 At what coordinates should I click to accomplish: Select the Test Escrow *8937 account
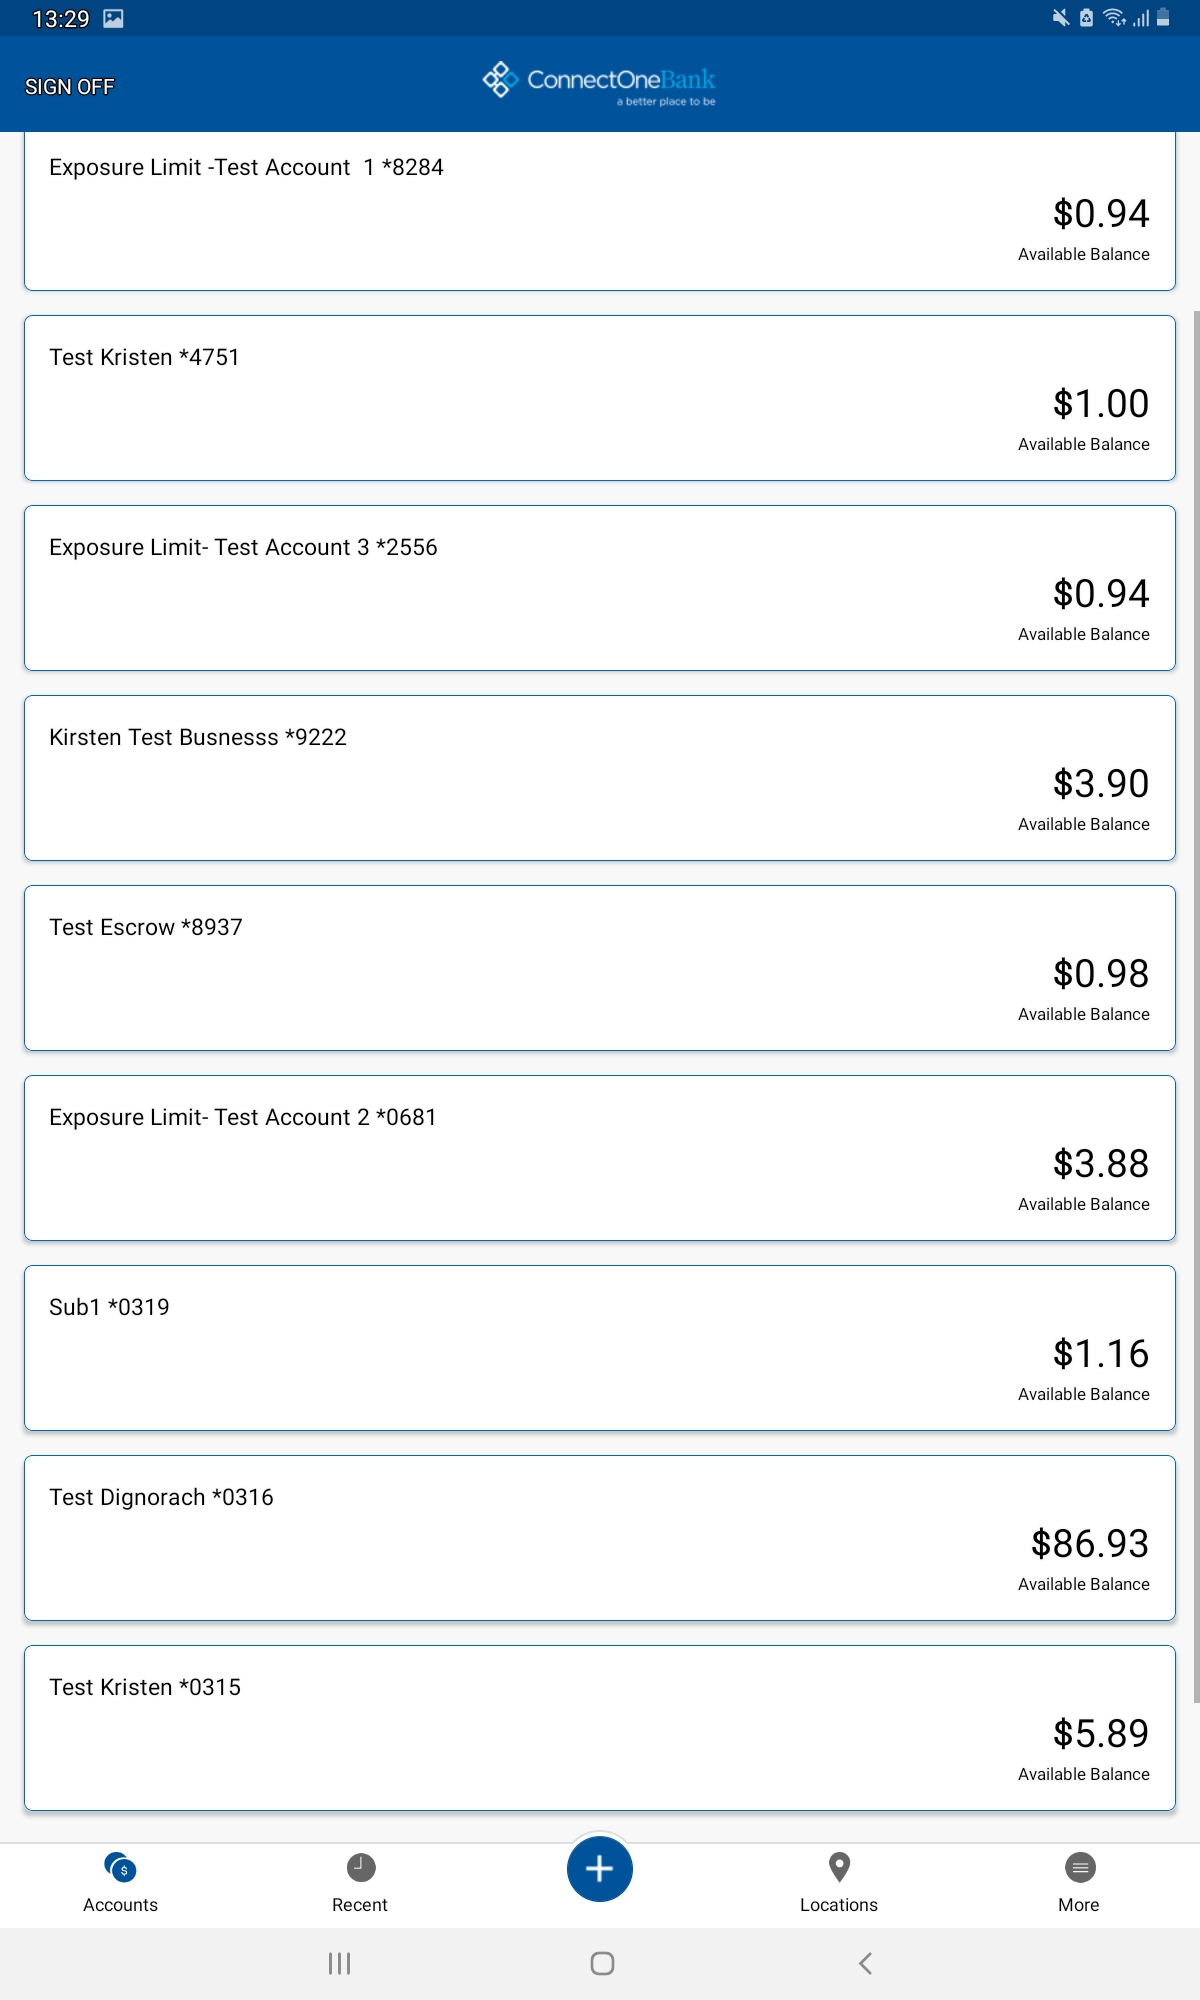(x=600, y=968)
